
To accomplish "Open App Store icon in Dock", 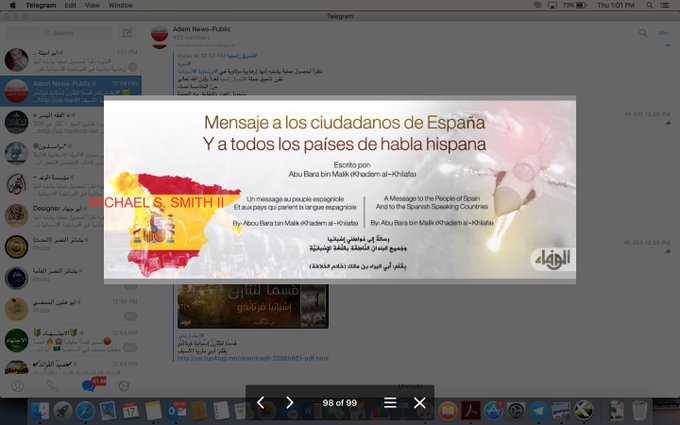I will point(493,410).
